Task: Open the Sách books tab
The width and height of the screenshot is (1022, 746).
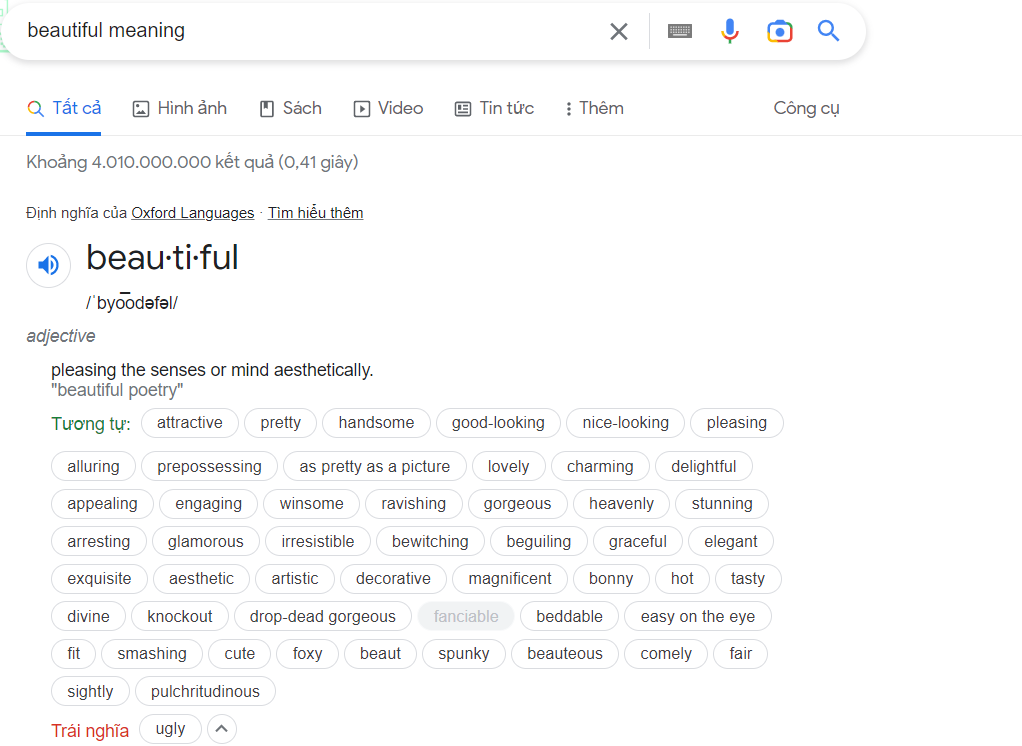Action: [x=291, y=108]
